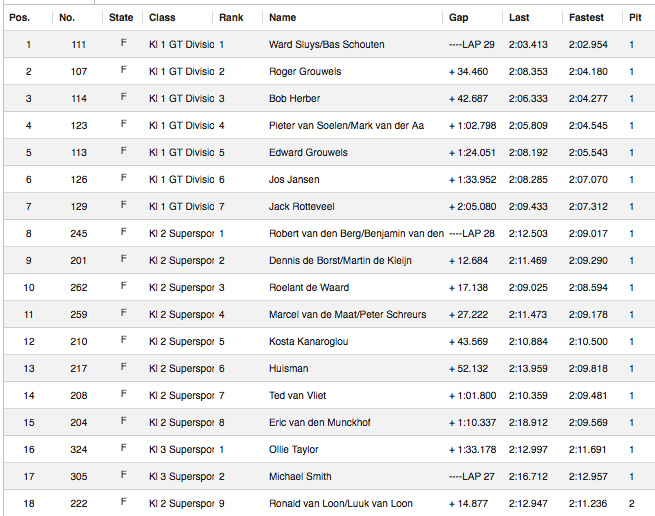Click car number 245 cell
655x516 pixels.
pos(80,234)
